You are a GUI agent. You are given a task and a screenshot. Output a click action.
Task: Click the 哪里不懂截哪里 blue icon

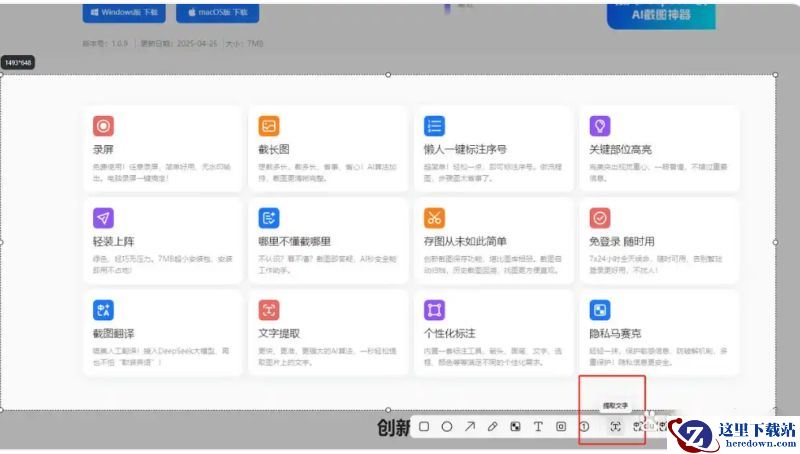click(269, 218)
